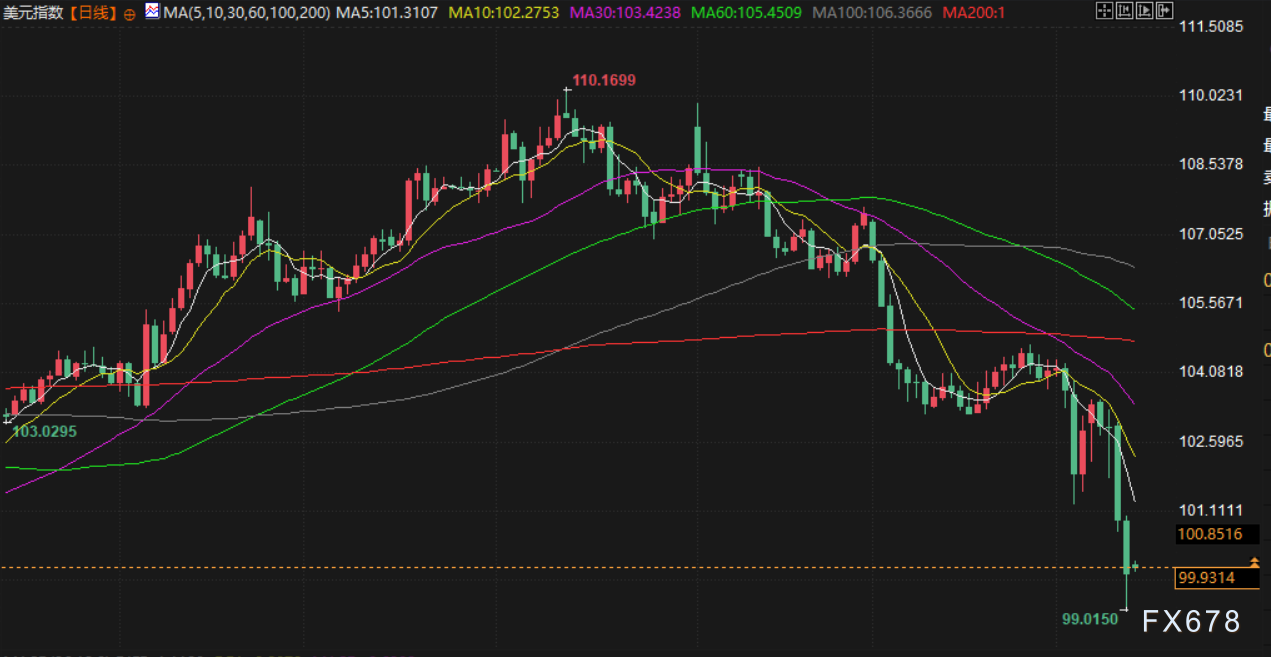Screen dimensions: 1271x657
Task: Select the magenta MA30 value label
Action: pos(625,13)
